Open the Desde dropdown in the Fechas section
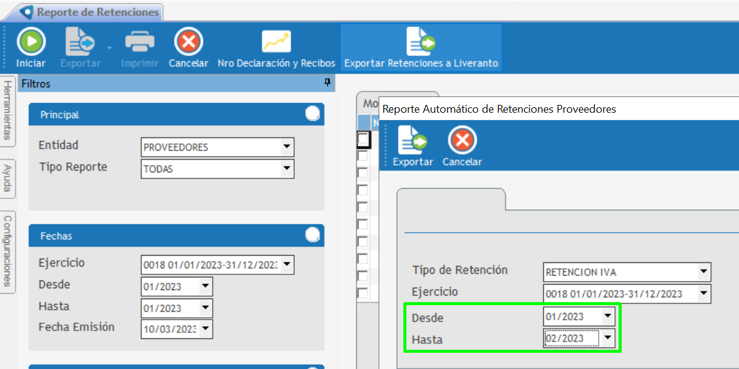The height and width of the screenshot is (369, 739). [x=205, y=287]
